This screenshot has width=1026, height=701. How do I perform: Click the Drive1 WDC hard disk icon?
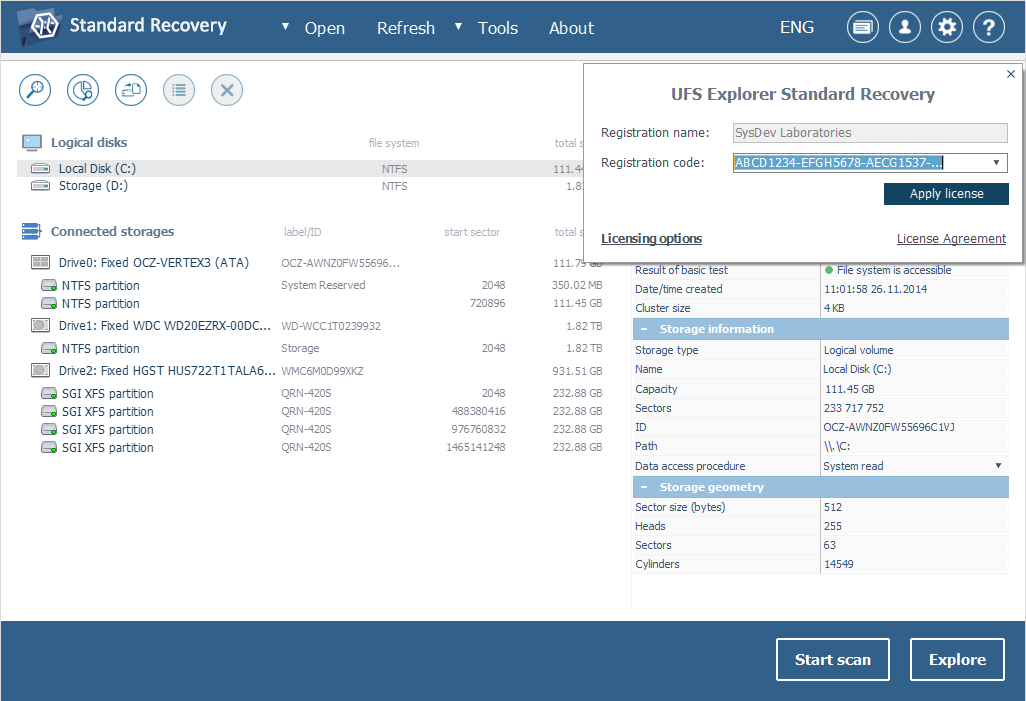tap(41, 325)
